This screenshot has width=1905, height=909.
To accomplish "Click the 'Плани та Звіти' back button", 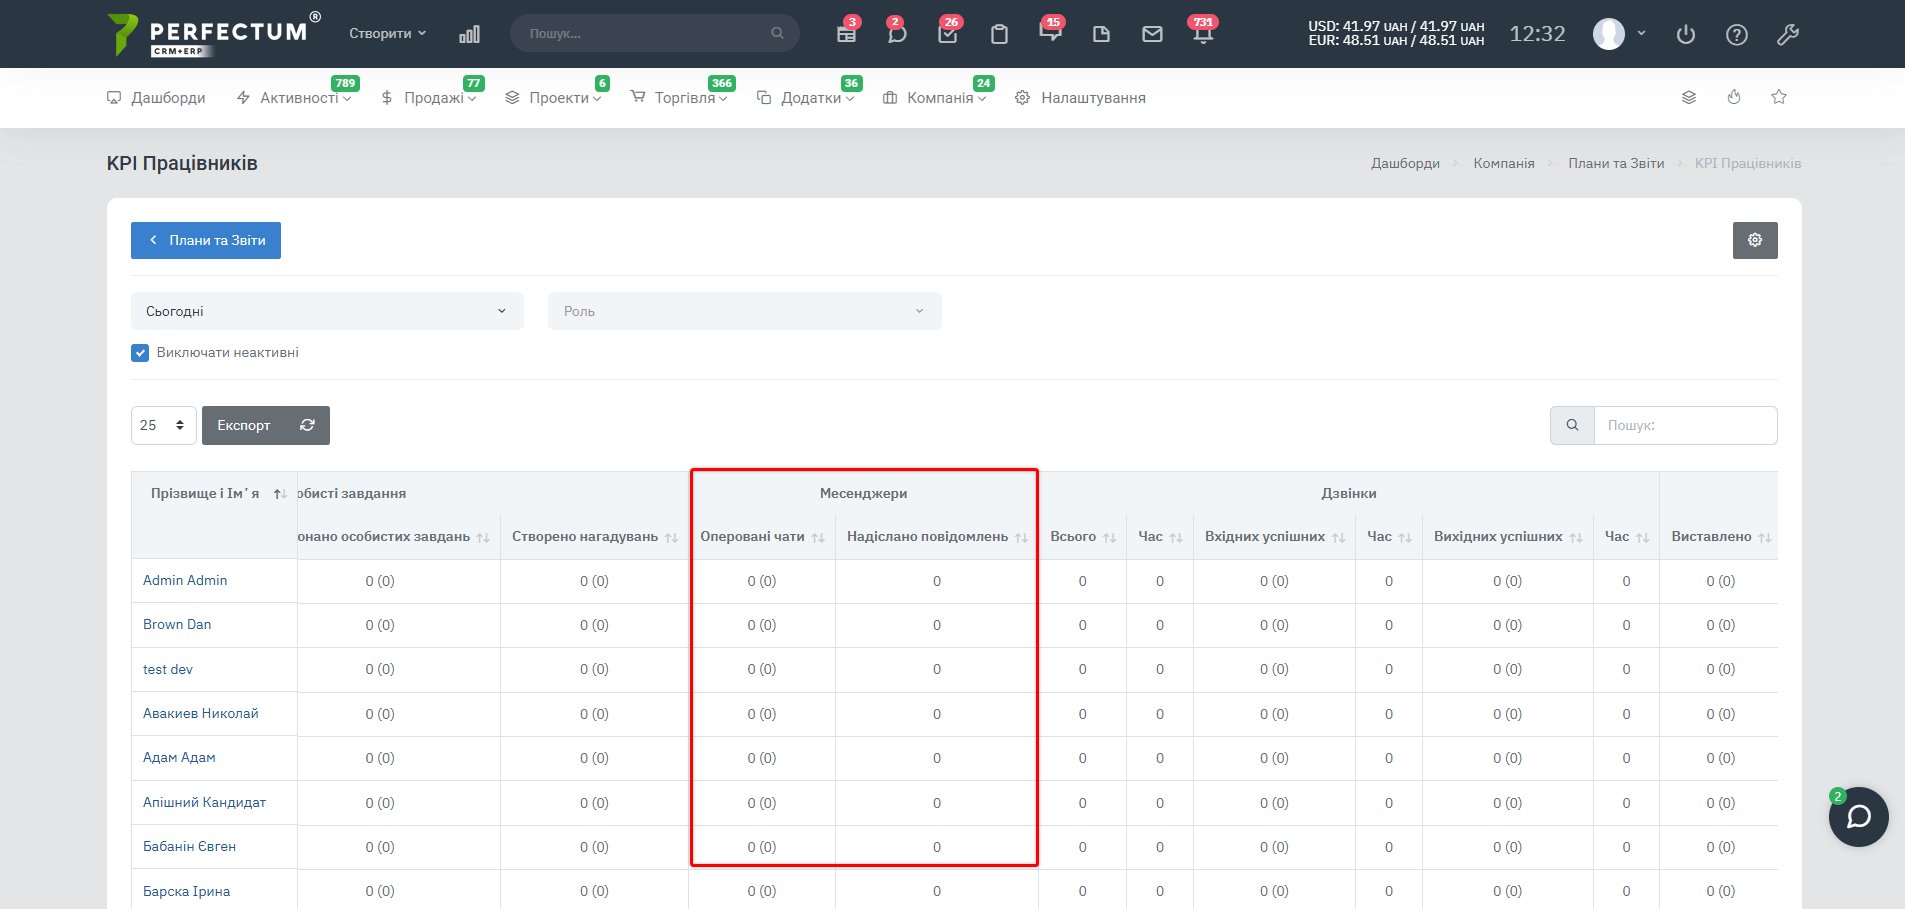I will pyautogui.click(x=206, y=240).
